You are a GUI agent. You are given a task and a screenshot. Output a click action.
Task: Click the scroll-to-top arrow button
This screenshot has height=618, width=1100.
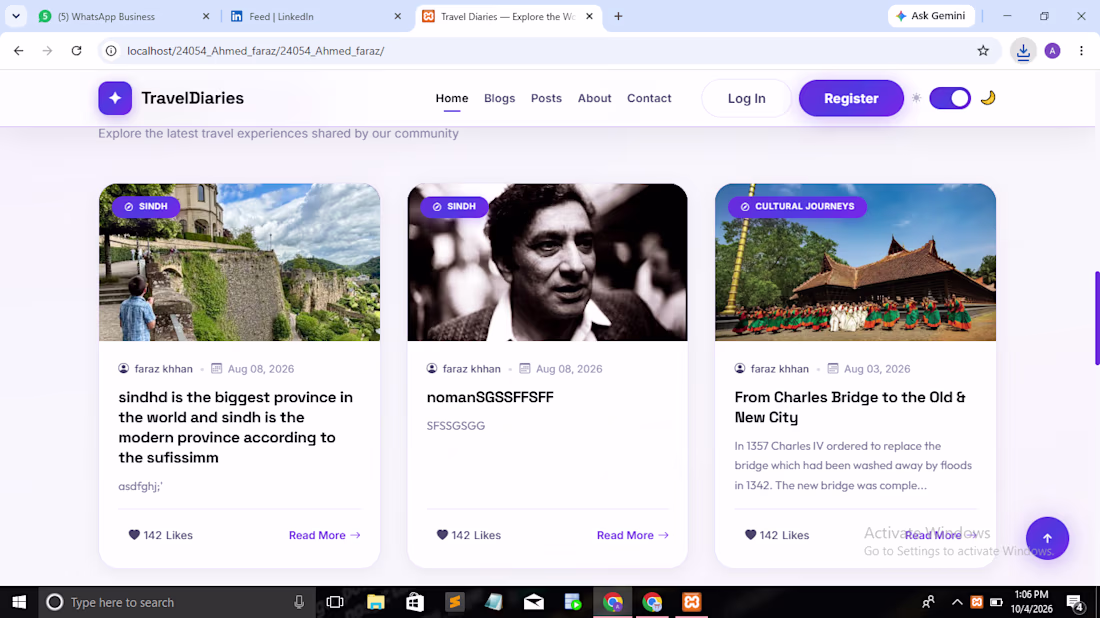1047,539
